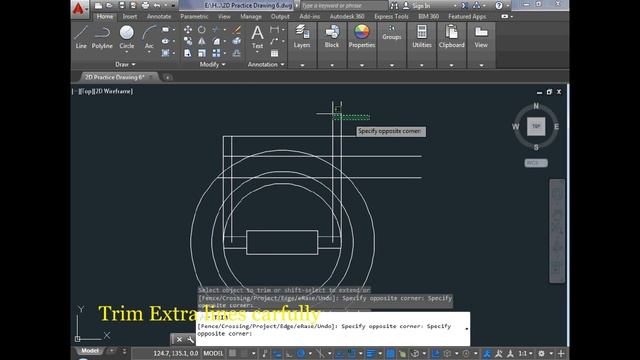
Task: Select the Explode tool in the Modify panel
Action: tap(237, 41)
